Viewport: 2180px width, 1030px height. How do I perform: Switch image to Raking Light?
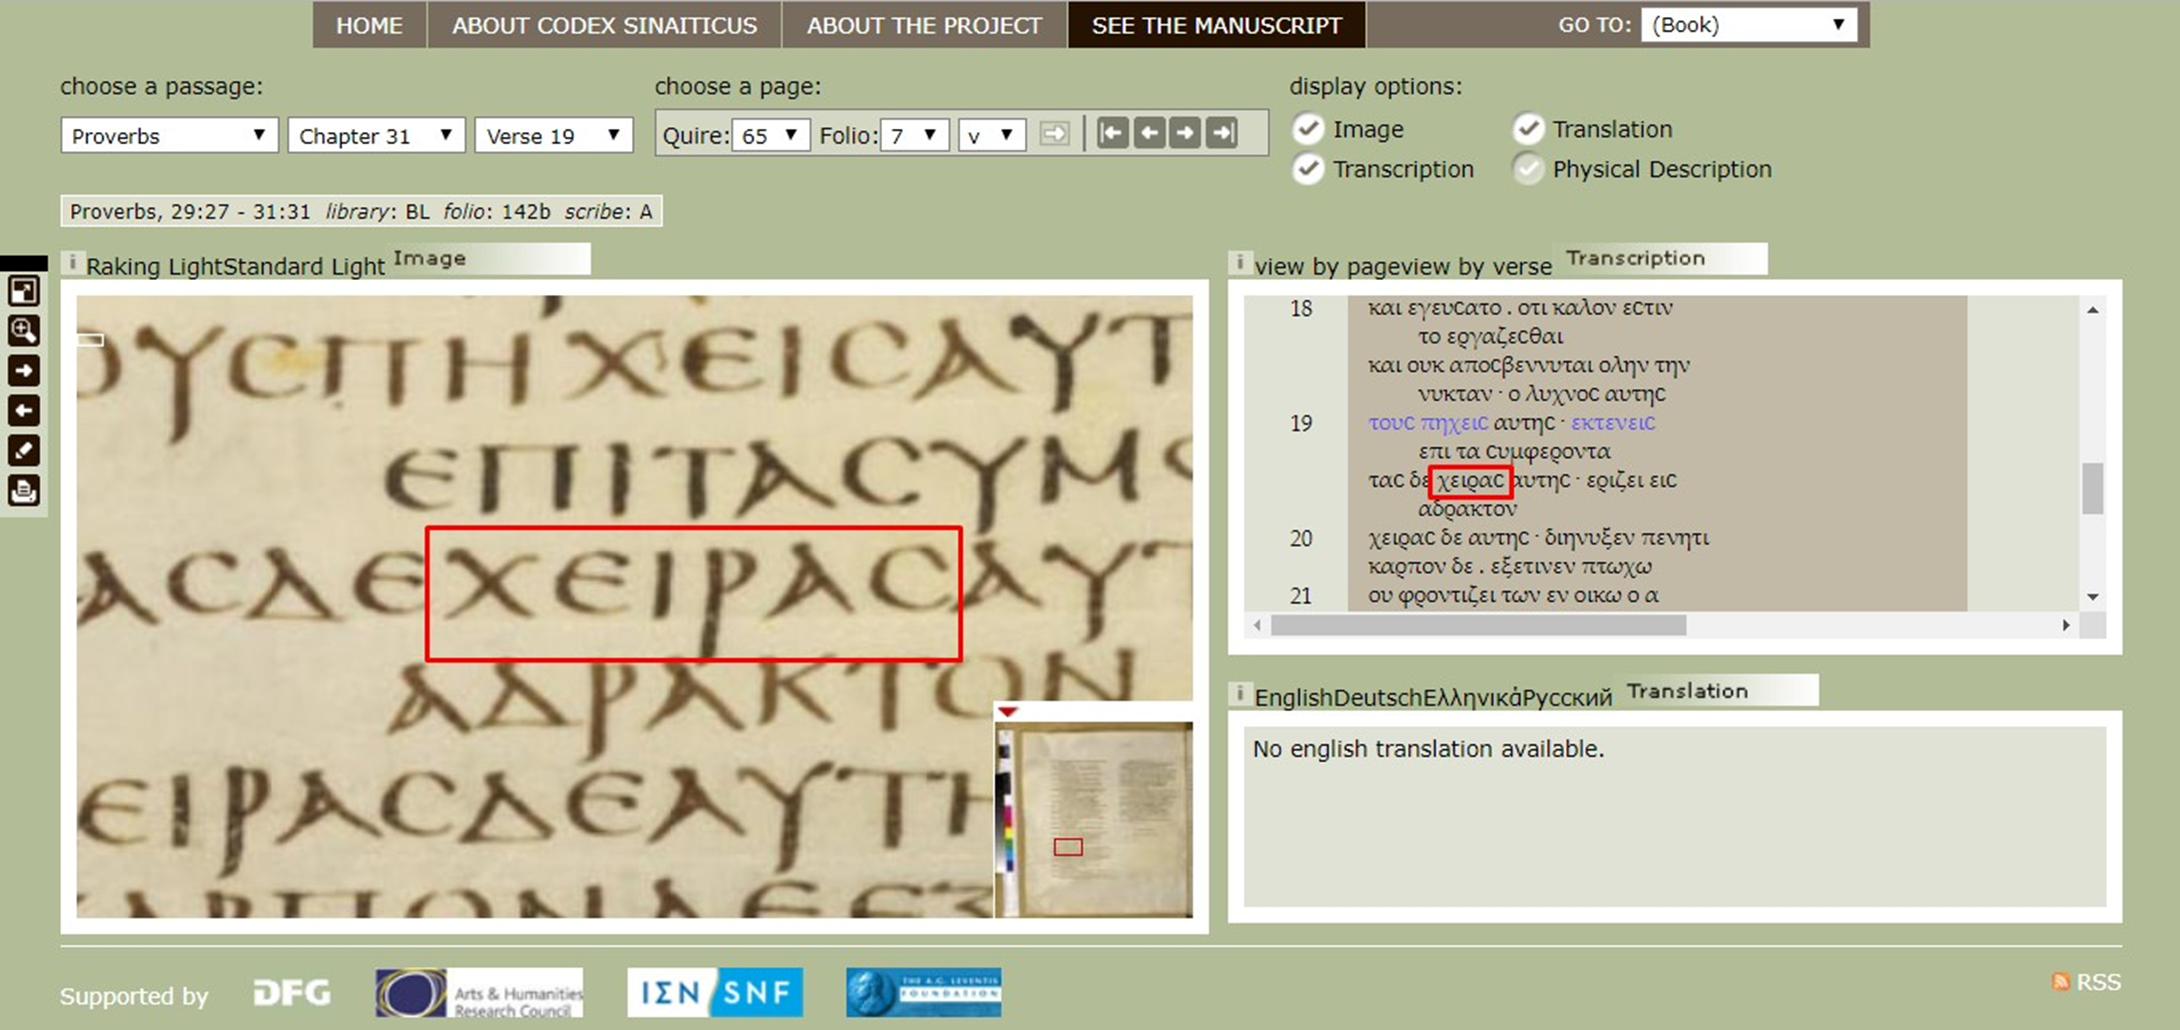tap(152, 266)
